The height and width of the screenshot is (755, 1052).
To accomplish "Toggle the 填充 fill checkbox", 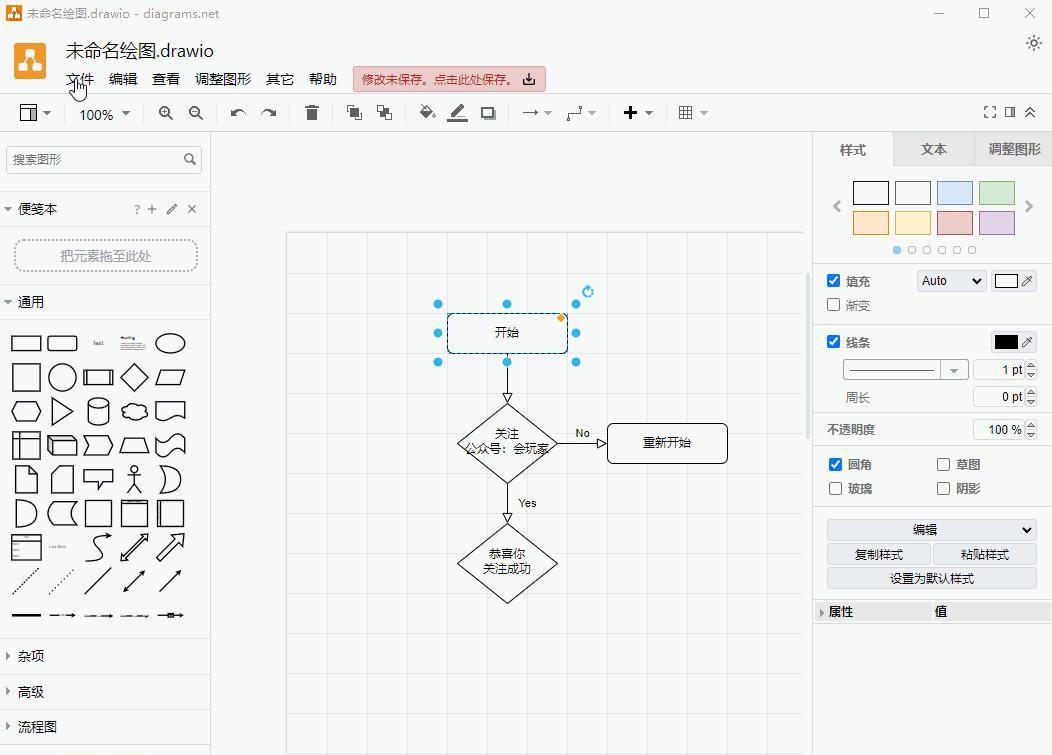I will tap(833, 281).
